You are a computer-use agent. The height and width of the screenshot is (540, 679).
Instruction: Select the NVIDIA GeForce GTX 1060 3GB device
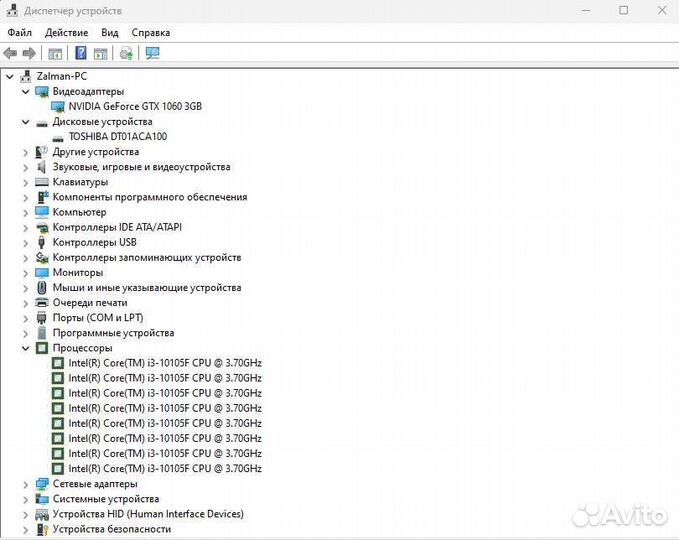click(x=135, y=106)
